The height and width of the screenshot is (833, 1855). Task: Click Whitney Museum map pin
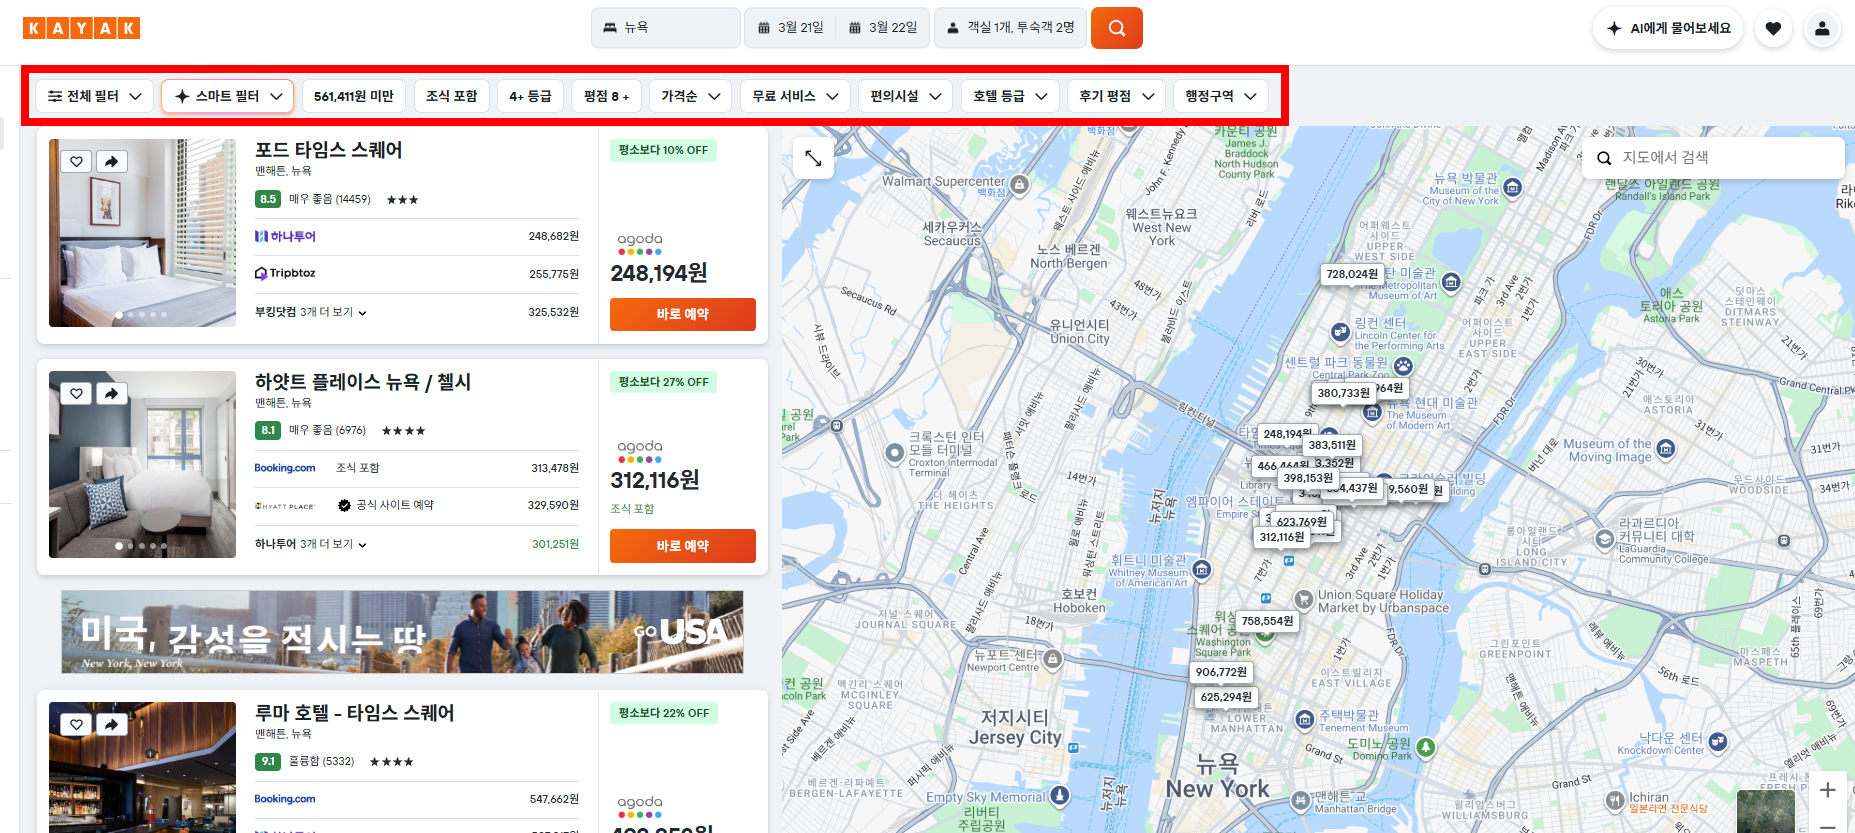(1203, 570)
